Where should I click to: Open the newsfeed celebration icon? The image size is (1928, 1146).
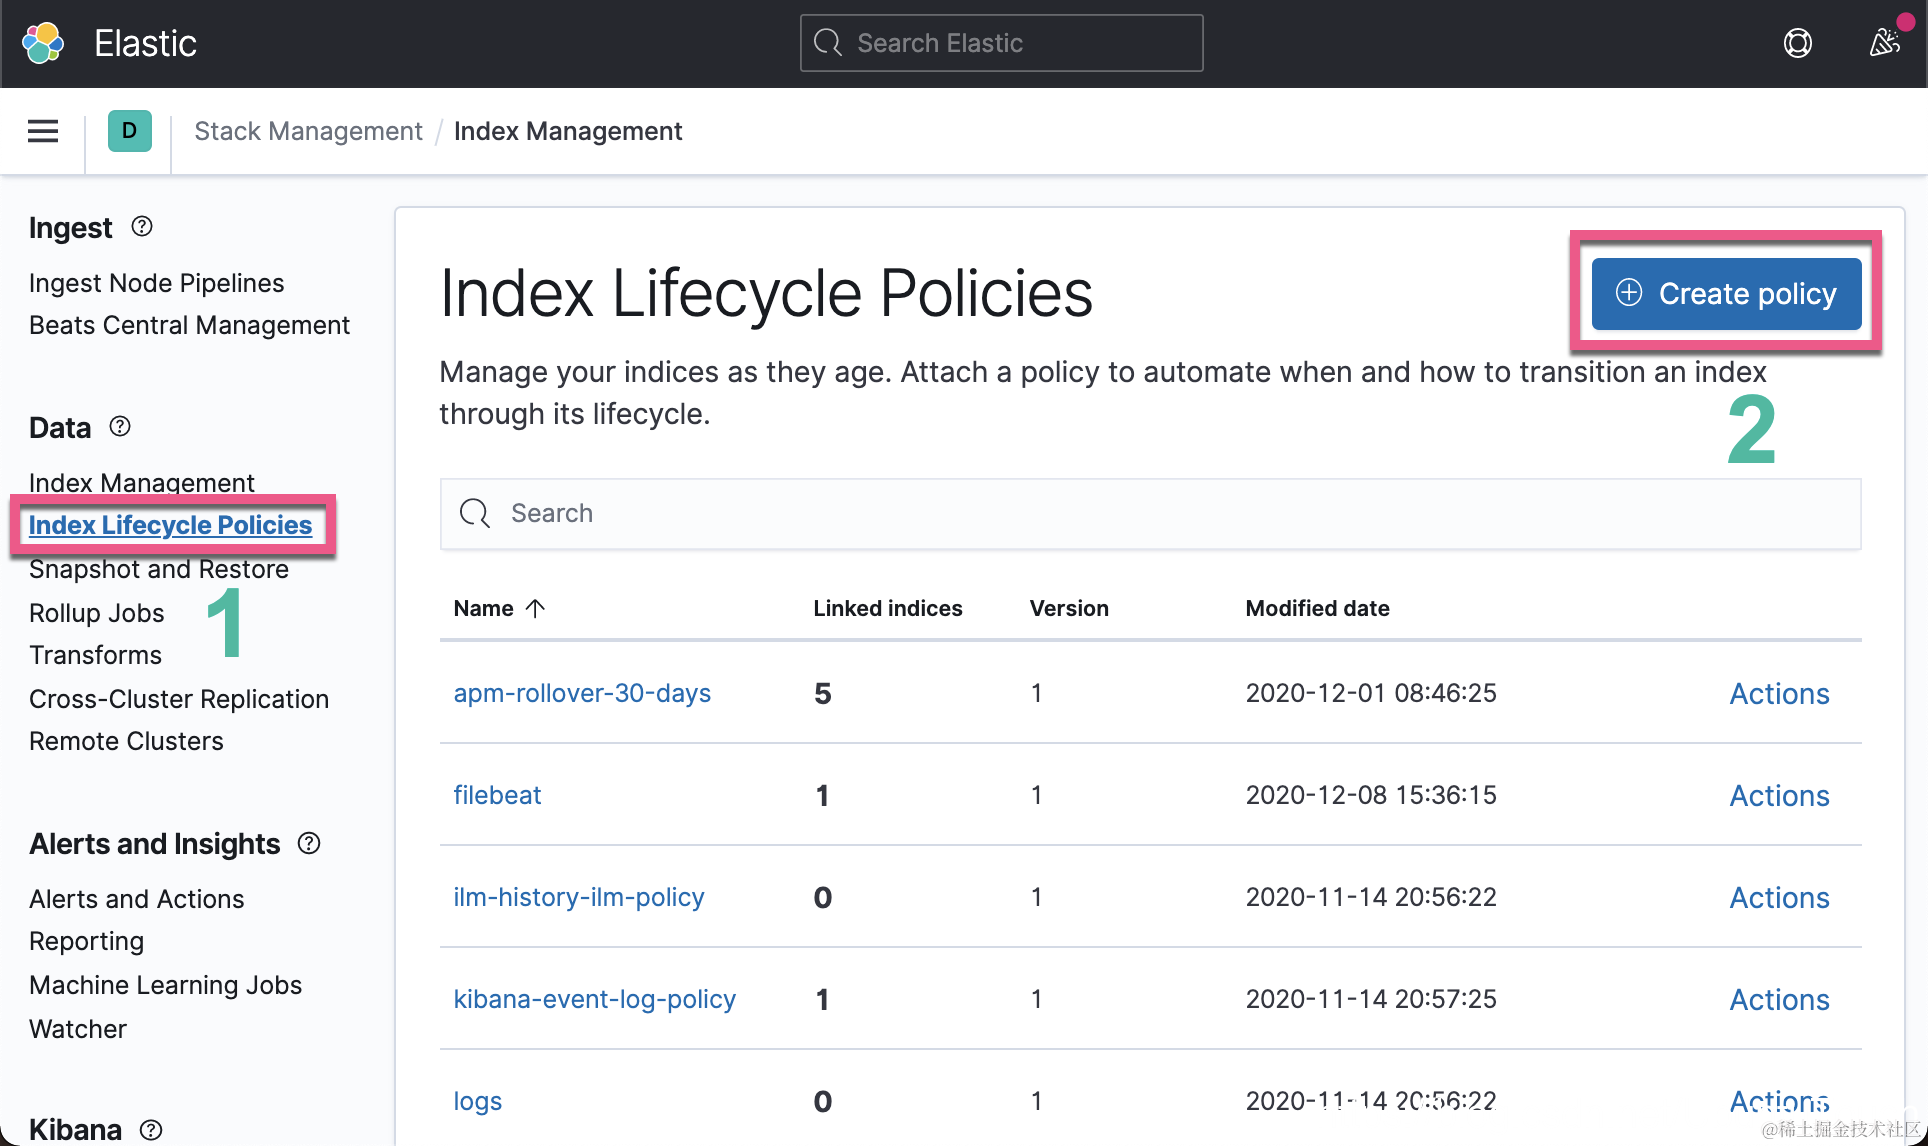point(1884,43)
